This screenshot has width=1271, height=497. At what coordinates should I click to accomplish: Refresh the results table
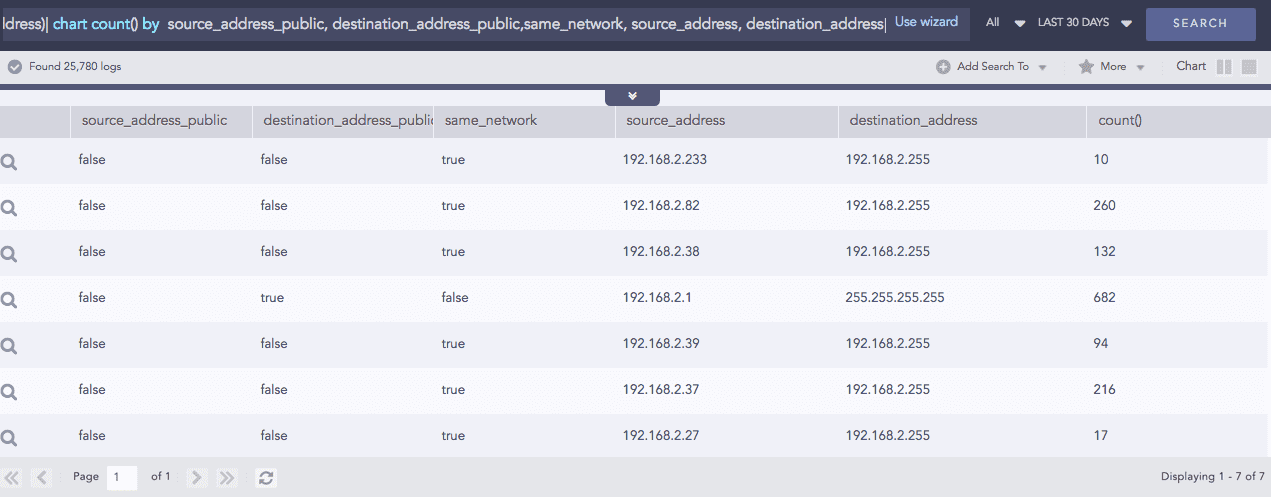coord(266,478)
